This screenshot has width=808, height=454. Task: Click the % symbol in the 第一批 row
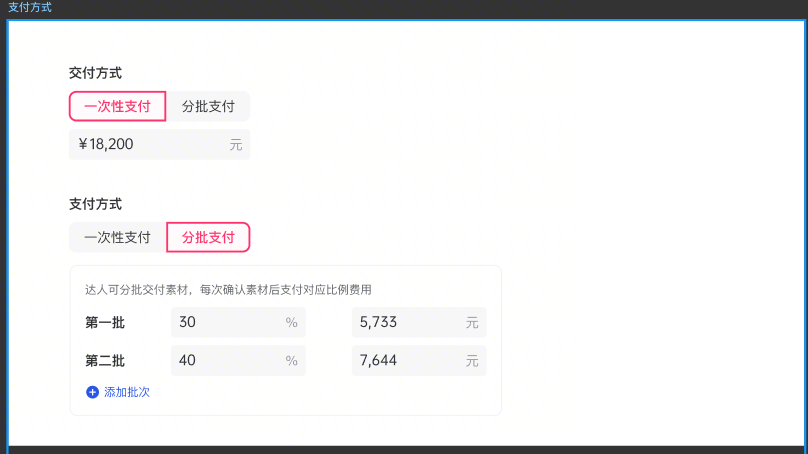click(x=292, y=323)
